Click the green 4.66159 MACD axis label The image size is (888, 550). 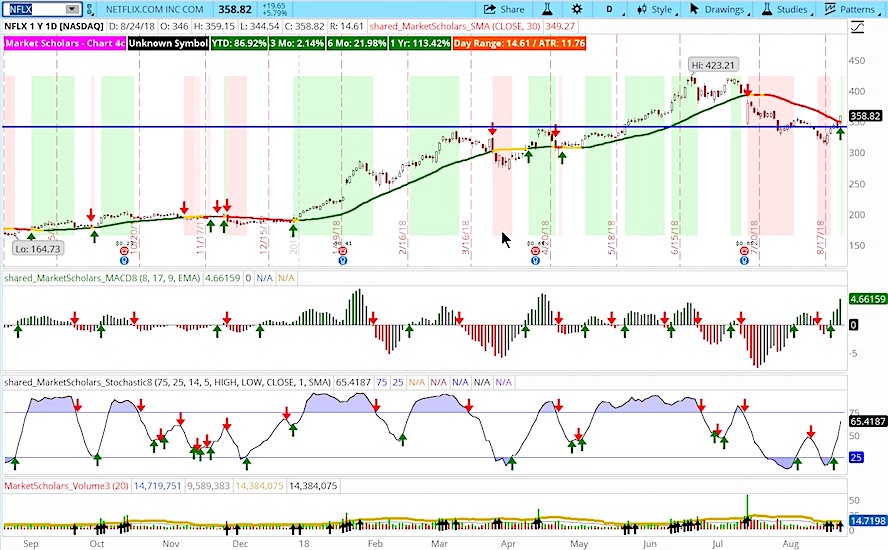coord(868,299)
